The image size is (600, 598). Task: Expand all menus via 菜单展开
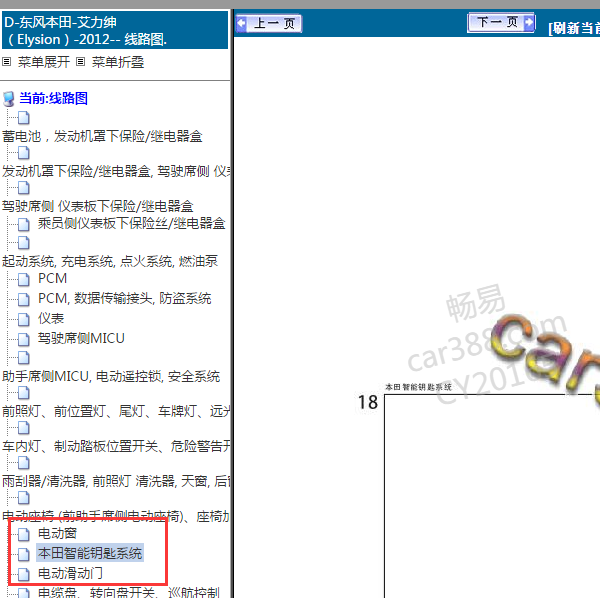click(x=44, y=62)
